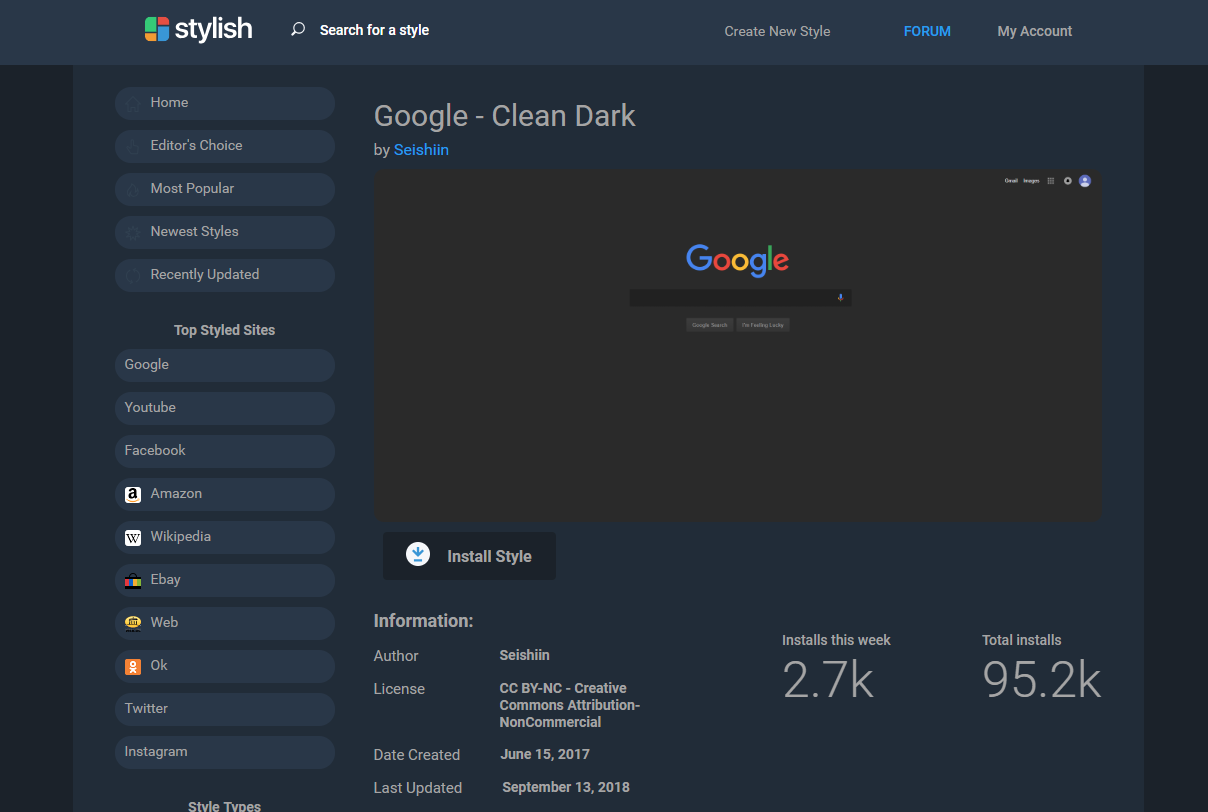Viewport: 1208px width, 812px height.
Task: Click the '95.2k' total installs value
Action: 1041,680
